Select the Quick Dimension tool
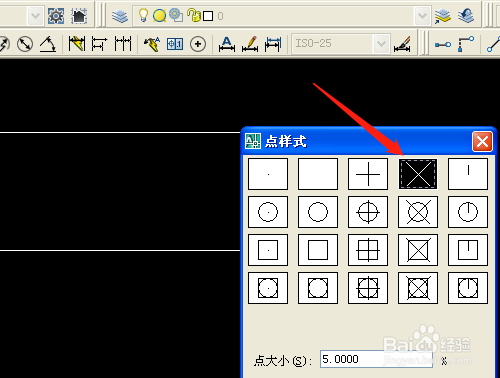Screen dimensions: 500x378 pyautogui.click(x=76, y=44)
